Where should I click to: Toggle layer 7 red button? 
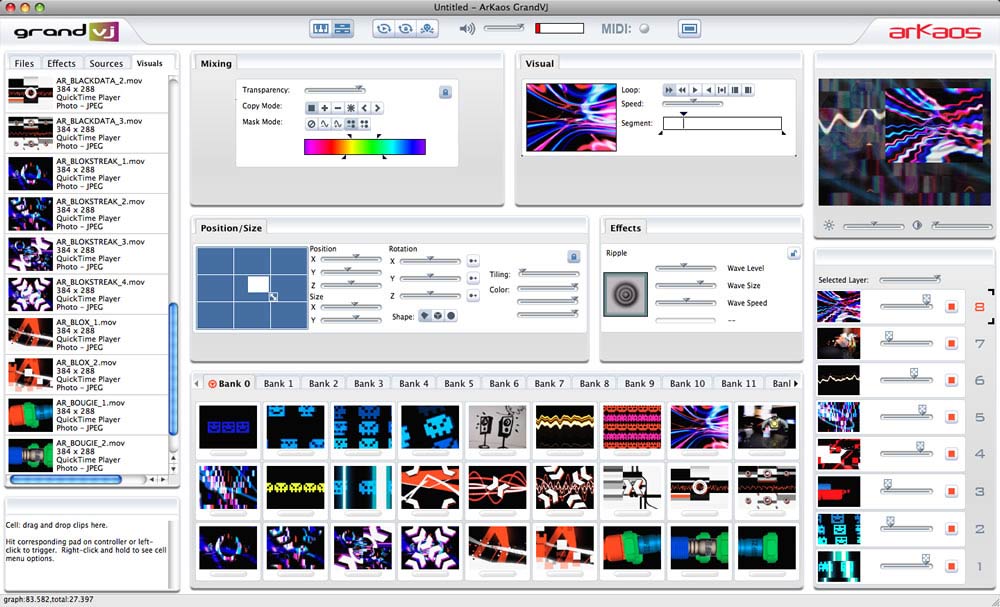coord(951,344)
